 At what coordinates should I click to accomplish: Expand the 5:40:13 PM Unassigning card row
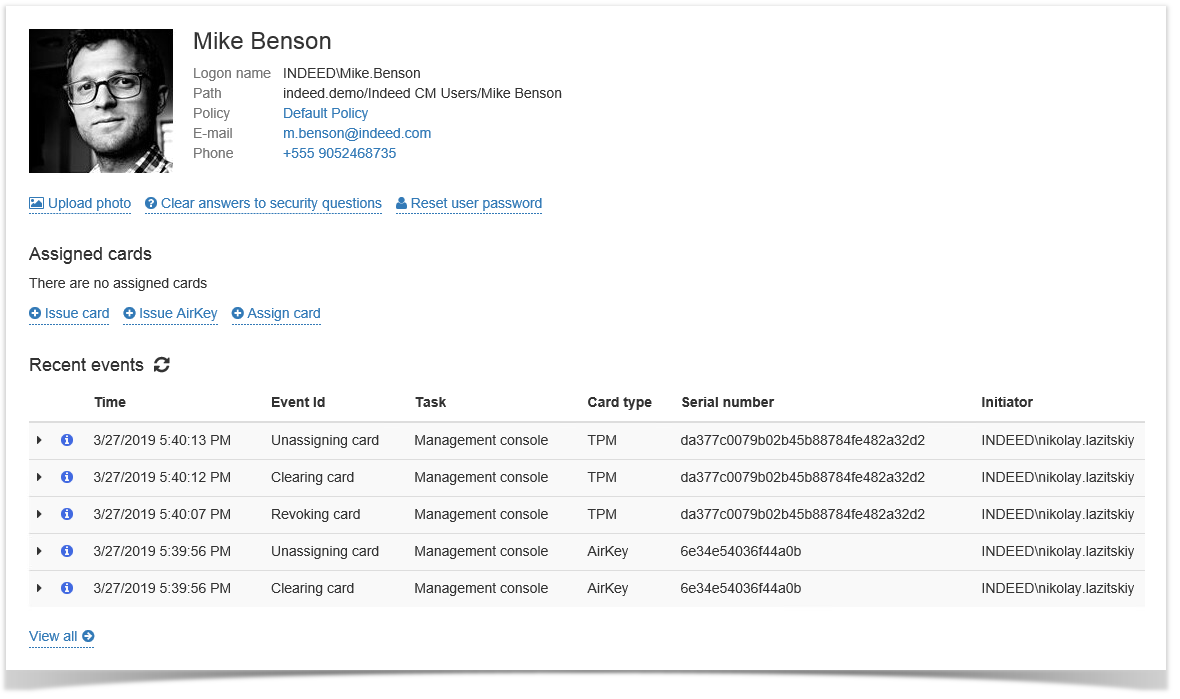click(x=39, y=440)
